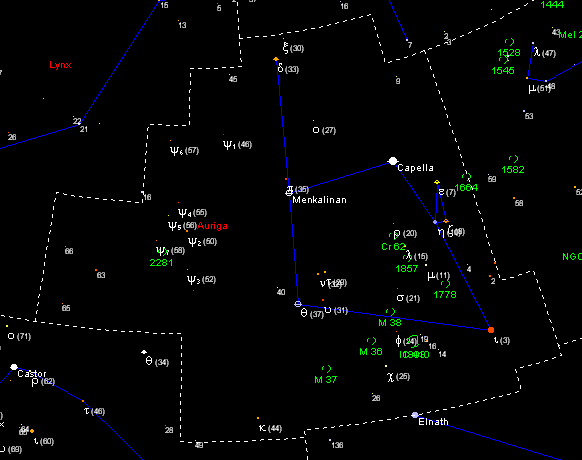Image resolution: width=582 pixels, height=460 pixels.
Task: Click the theta (34) star in Gemini
Action: (x=144, y=352)
